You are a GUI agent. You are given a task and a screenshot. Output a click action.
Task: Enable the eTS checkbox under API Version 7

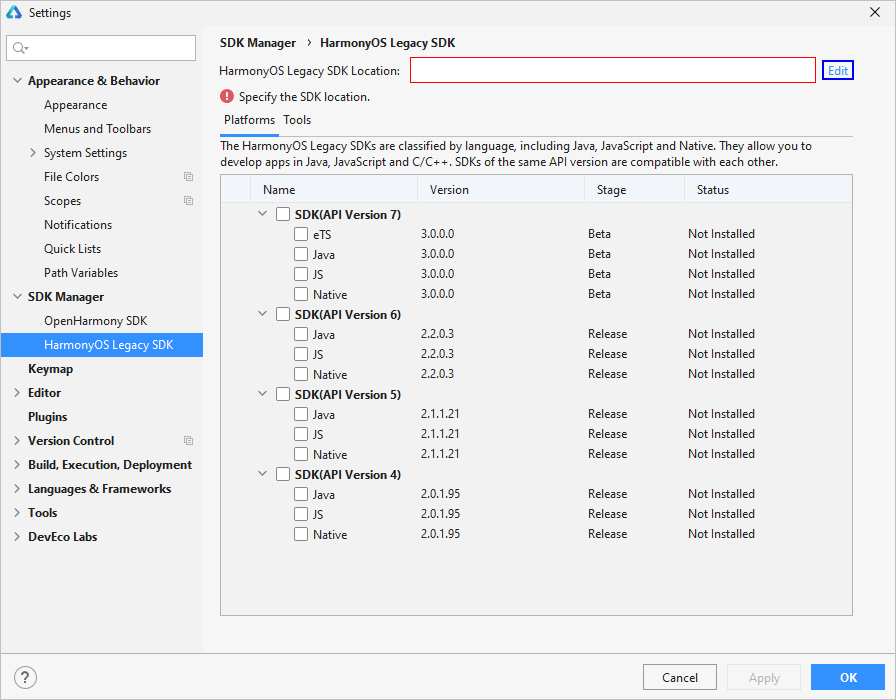[x=301, y=234]
